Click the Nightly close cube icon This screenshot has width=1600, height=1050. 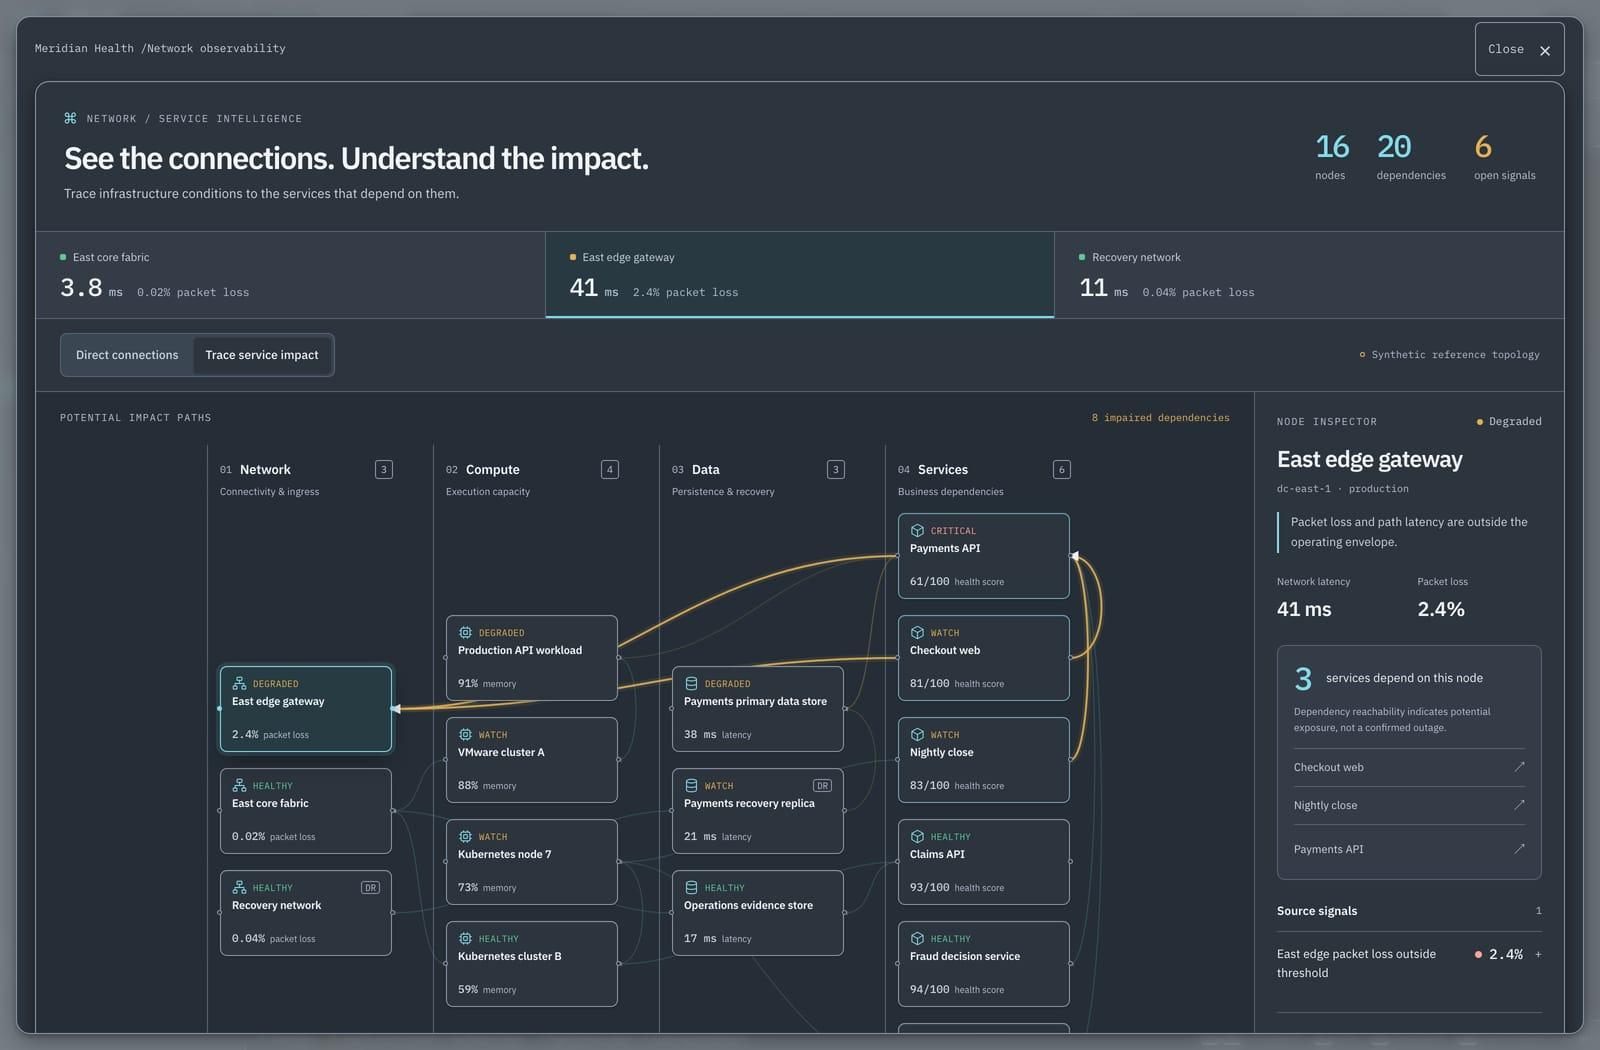click(917, 735)
